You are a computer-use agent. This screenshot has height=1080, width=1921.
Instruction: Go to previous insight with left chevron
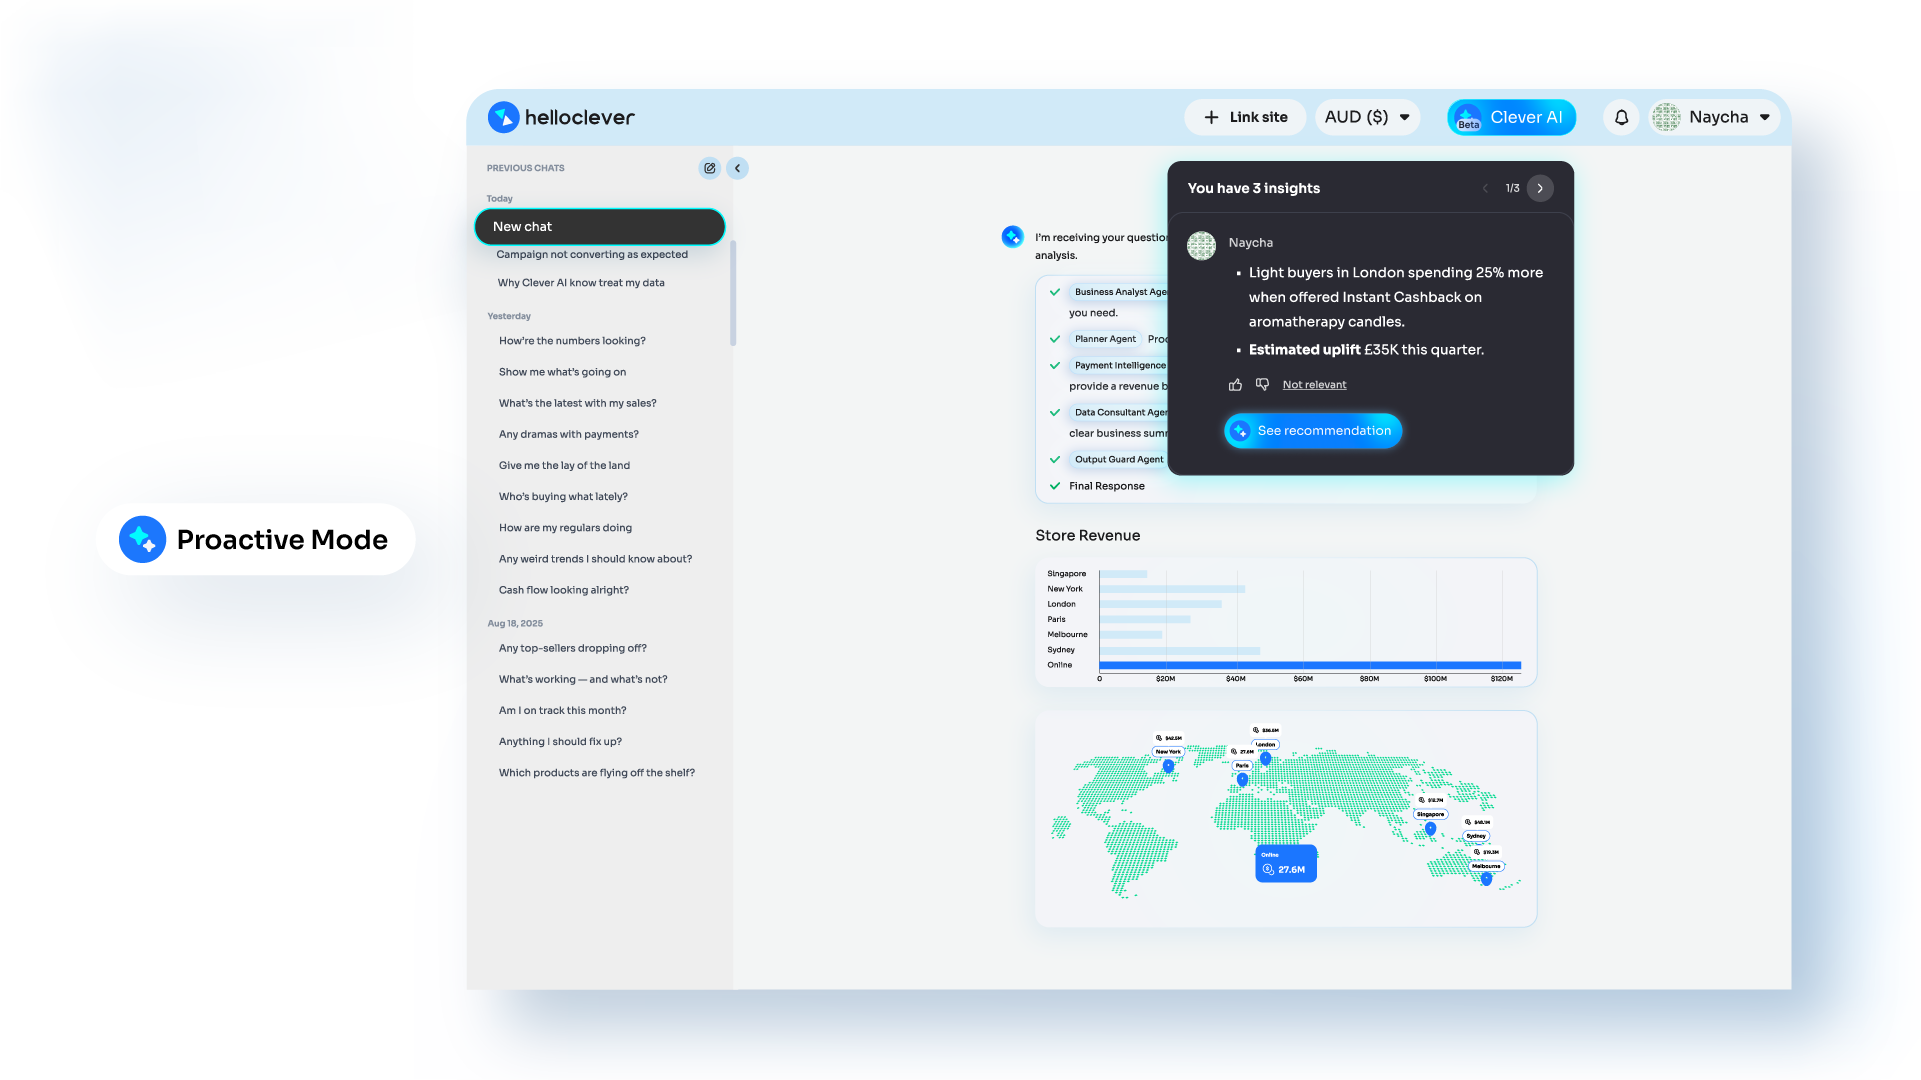point(1485,188)
